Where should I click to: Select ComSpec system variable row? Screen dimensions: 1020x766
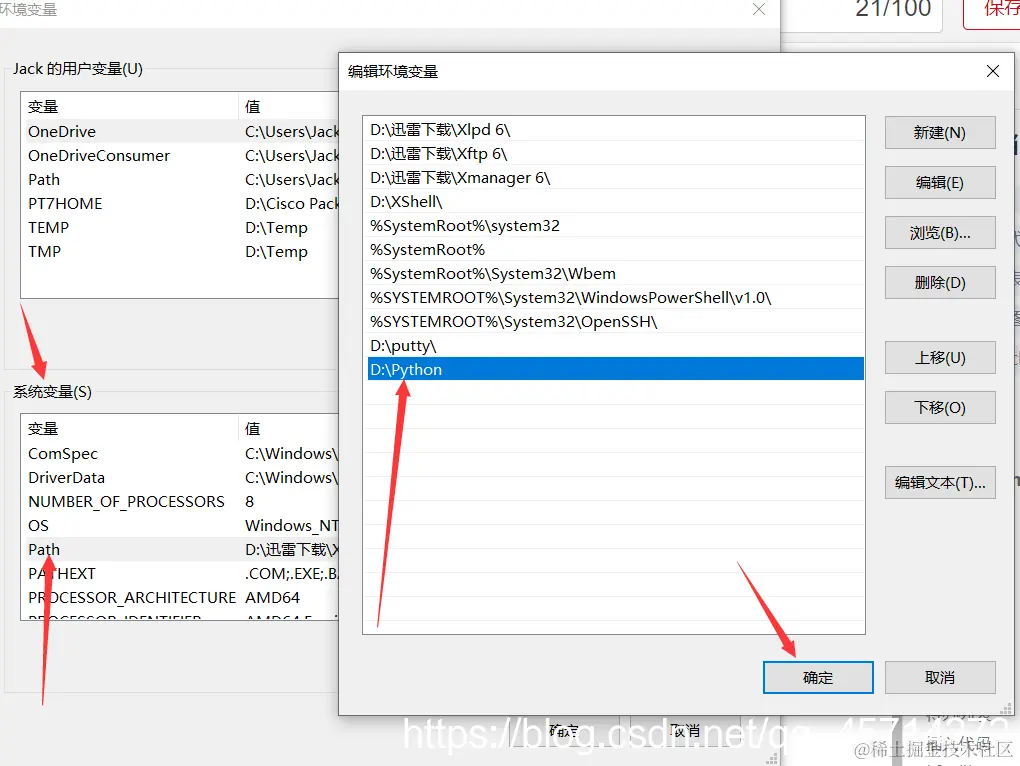(182, 454)
